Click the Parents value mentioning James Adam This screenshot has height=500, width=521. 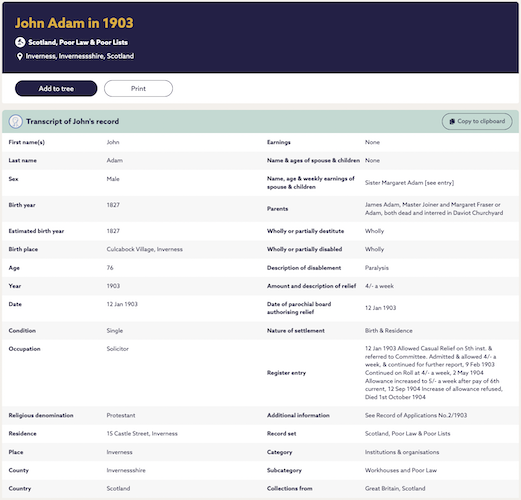pyautogui.click(x=434, y=209)
